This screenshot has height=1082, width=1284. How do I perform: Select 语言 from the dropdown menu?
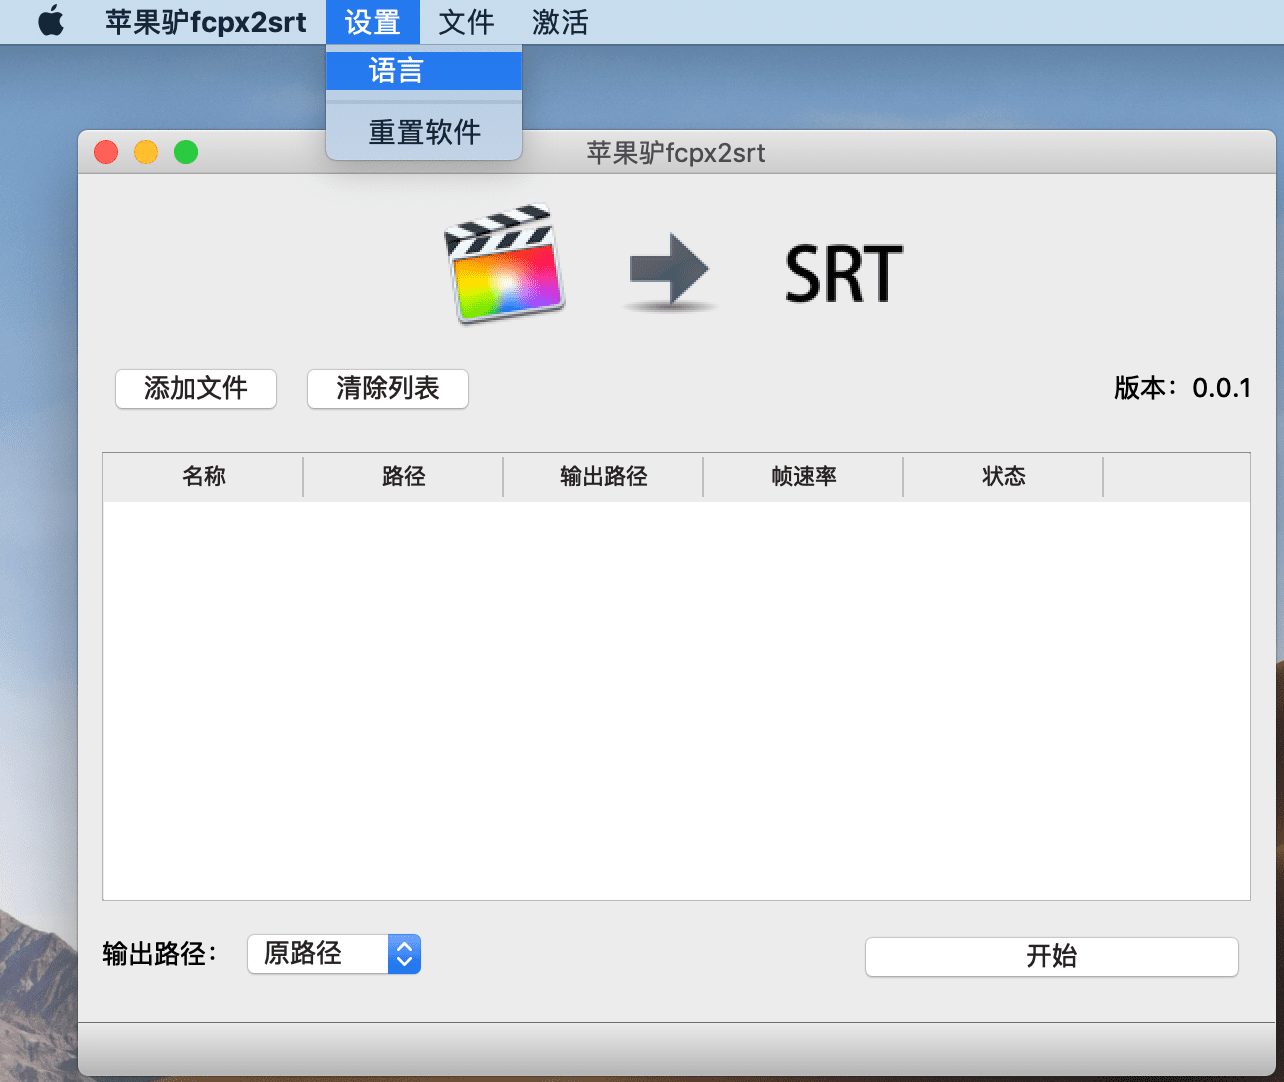pos(424,71)
